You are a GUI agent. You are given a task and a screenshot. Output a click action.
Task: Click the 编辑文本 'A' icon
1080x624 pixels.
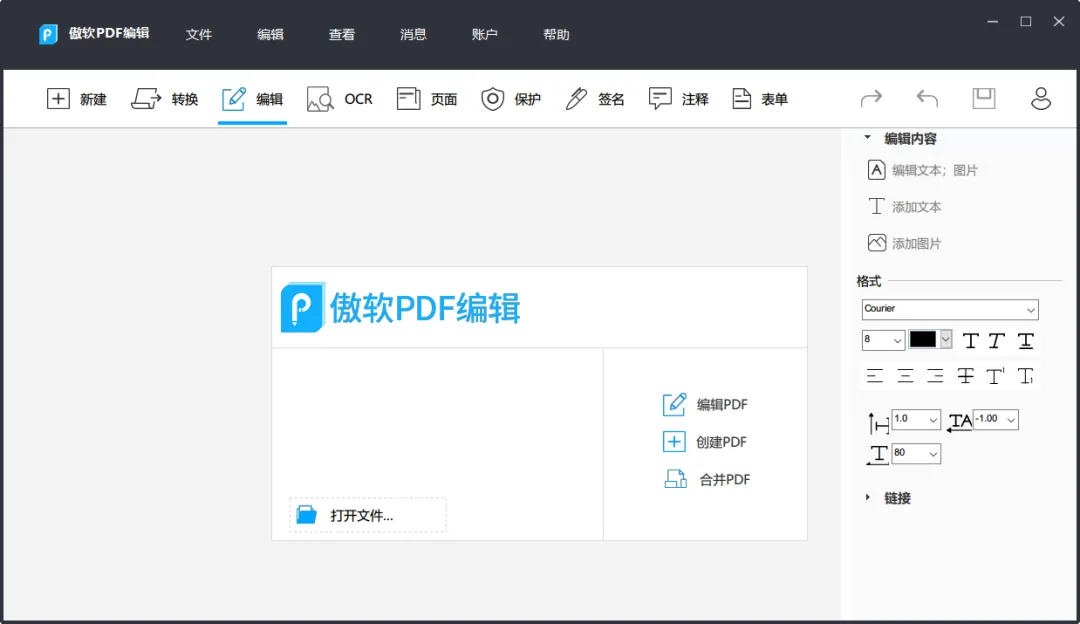click(x=876, y=169)
